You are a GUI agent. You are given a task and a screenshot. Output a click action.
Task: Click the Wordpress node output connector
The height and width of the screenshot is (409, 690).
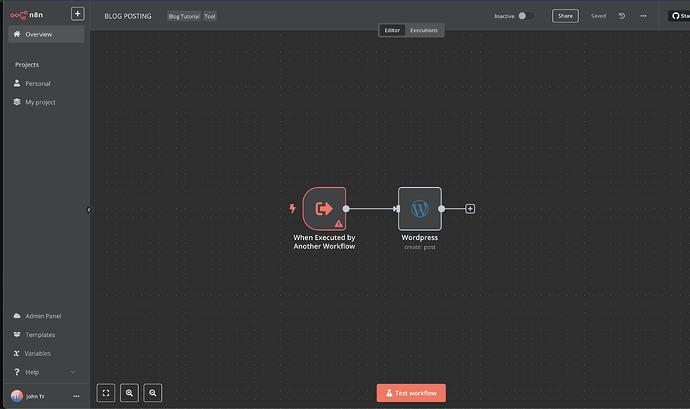coord(441,209)
